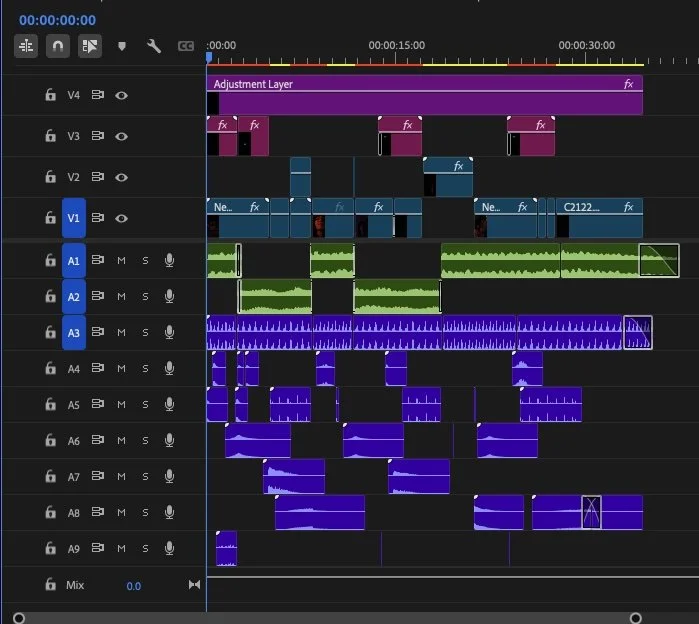Click the blue playhead marker on ruler
The image size is (699, 624).
[209, 57]
